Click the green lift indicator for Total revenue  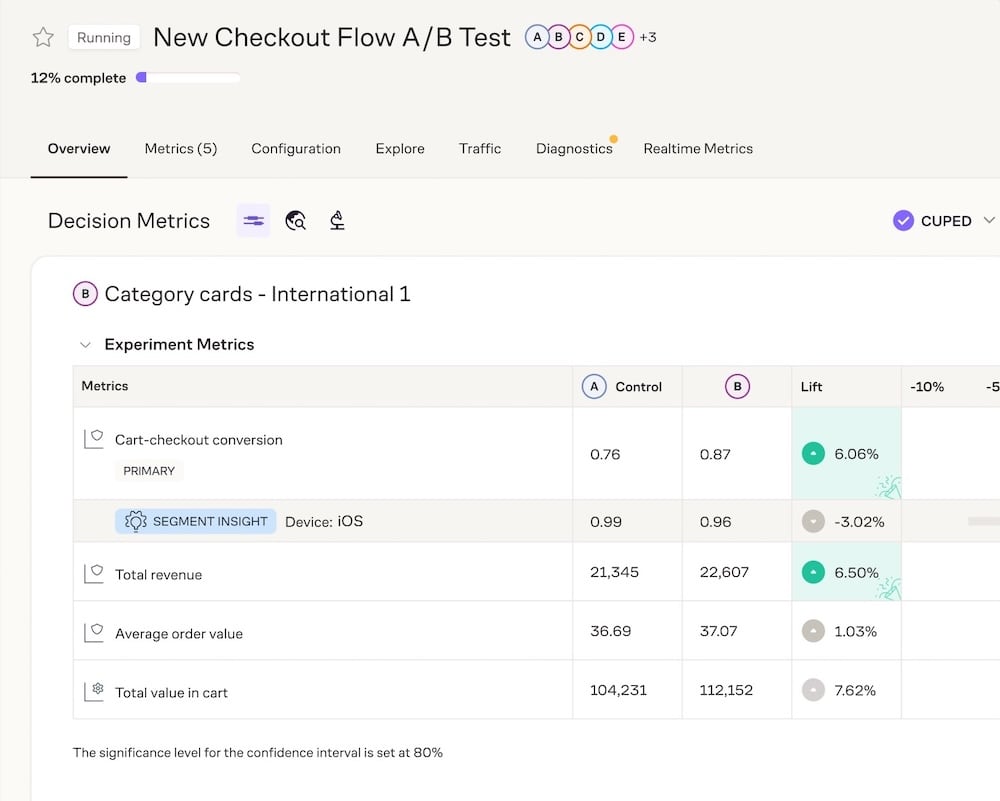(x=813, y=573)
